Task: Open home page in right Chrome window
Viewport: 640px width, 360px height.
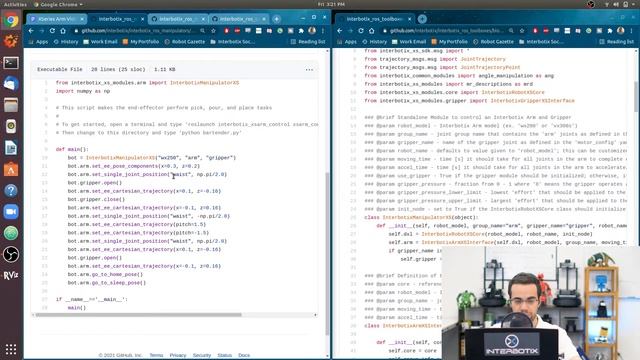Action: 371,31
